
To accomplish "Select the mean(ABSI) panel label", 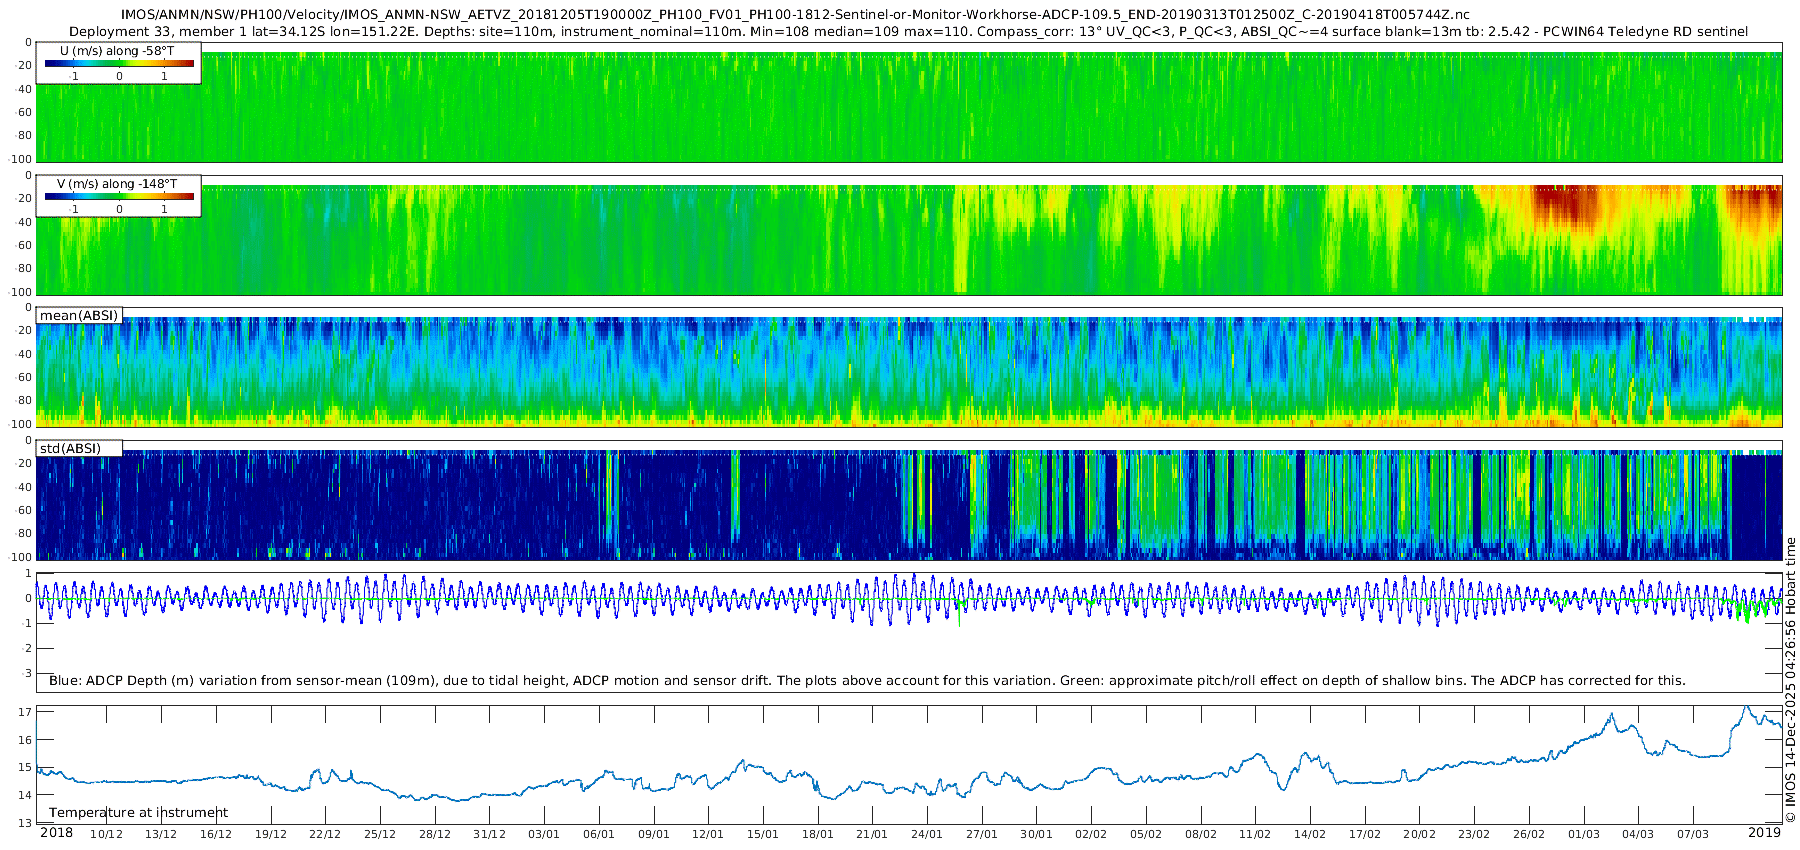I will click(79, 315).
